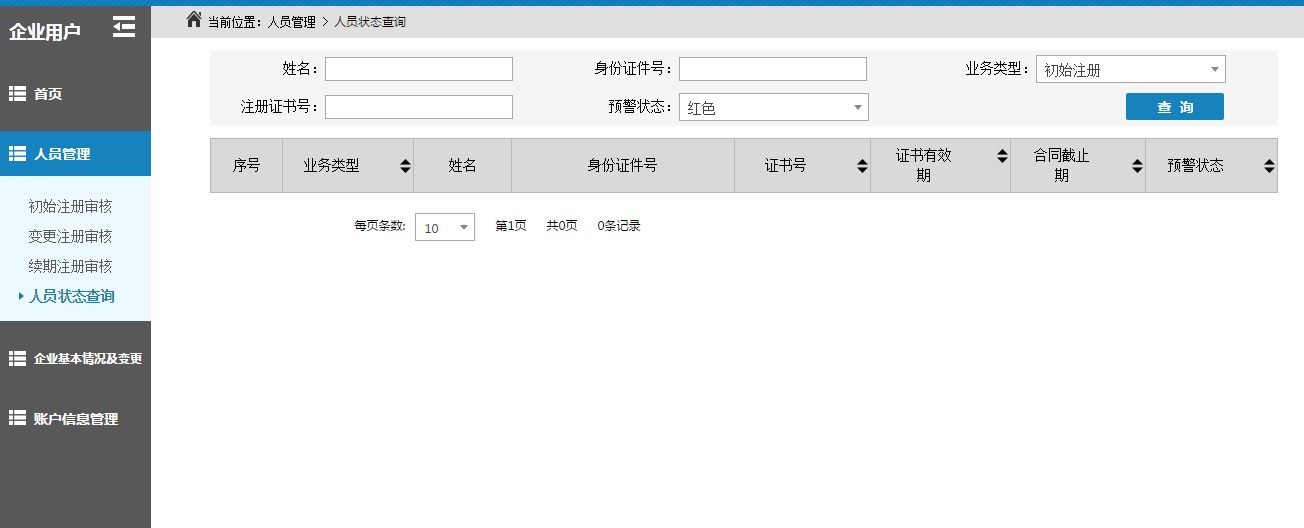
Task: Click the 注册证书号 input box
Action: click(x=418, y=107)
